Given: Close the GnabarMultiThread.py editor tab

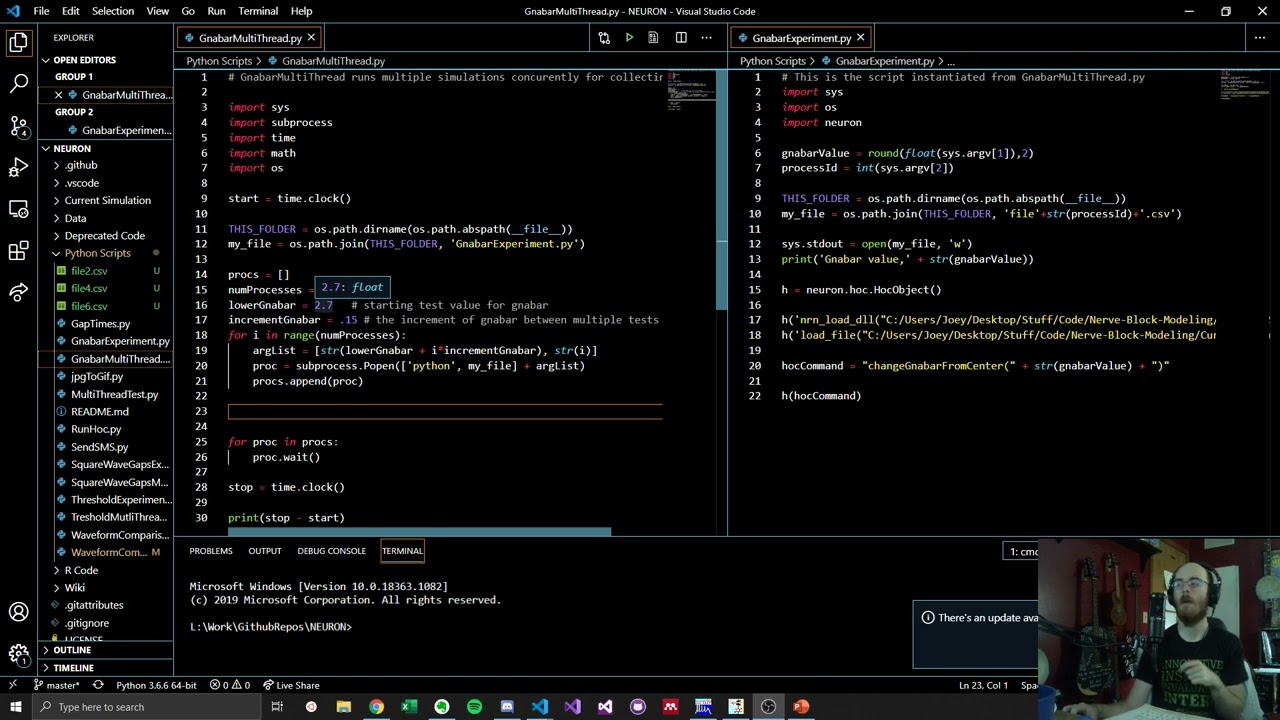Looking at the screenshot, I should click(x=311, y=38).
